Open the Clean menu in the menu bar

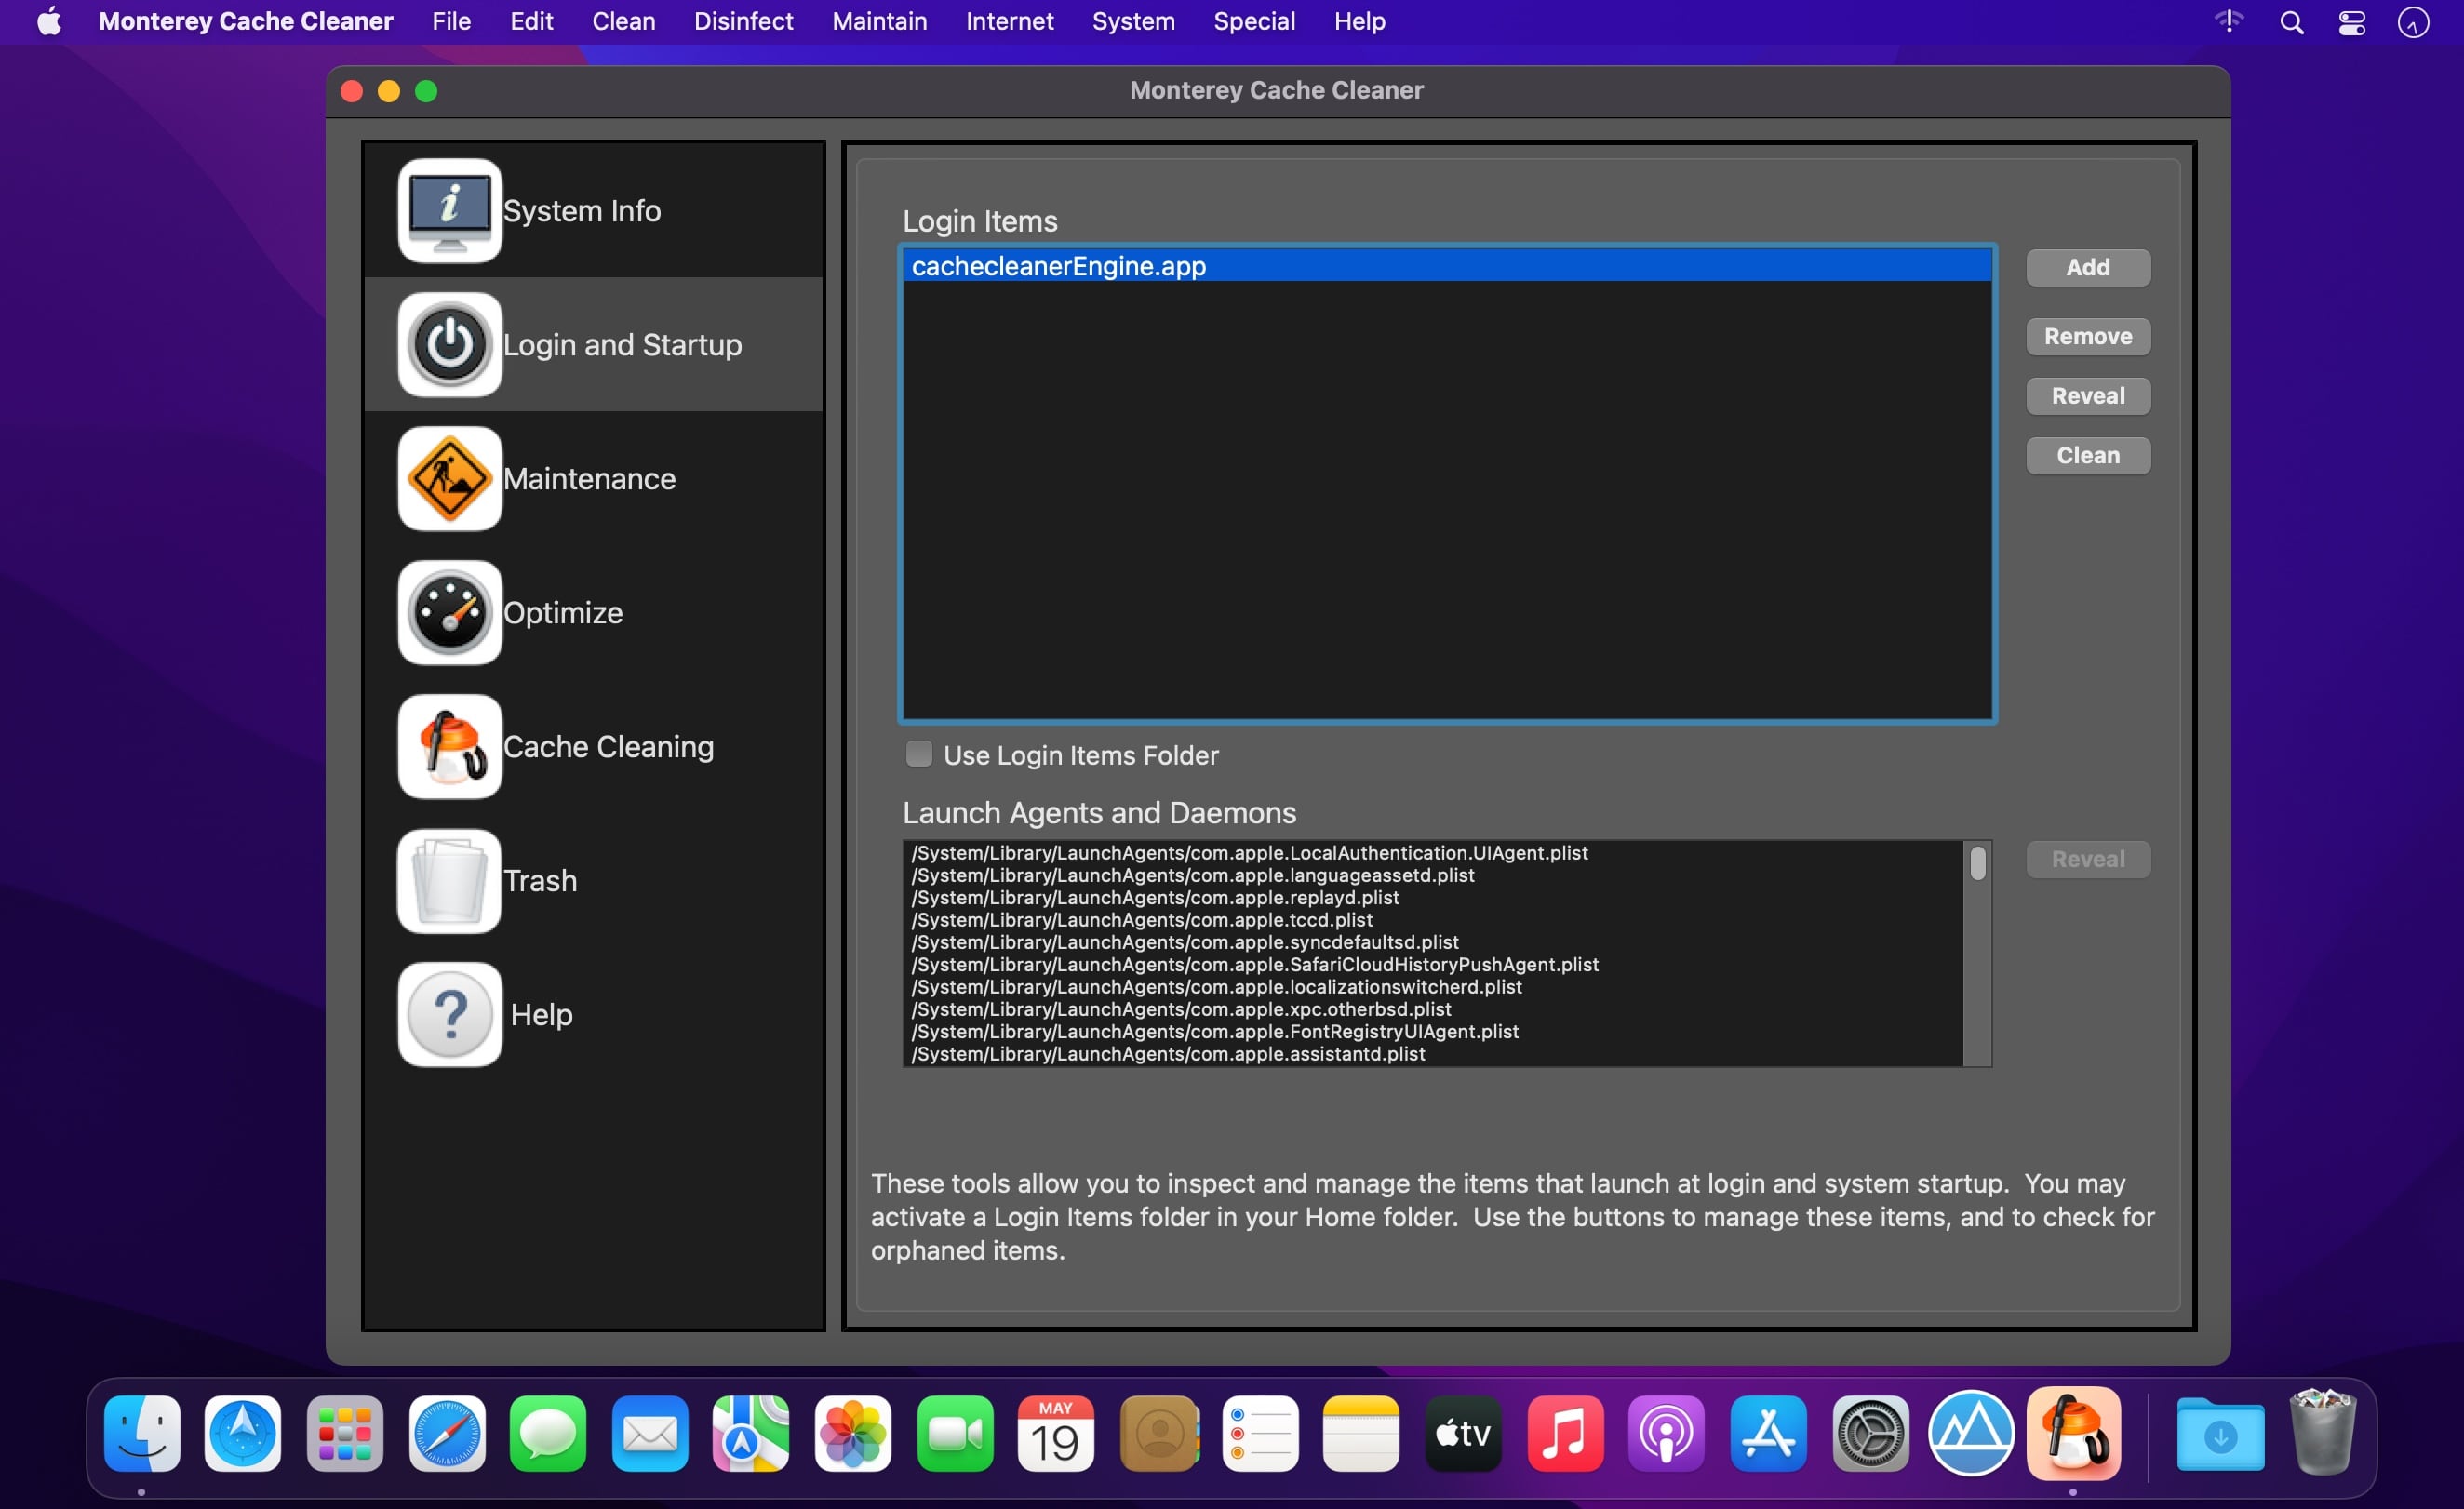point(623,21)
